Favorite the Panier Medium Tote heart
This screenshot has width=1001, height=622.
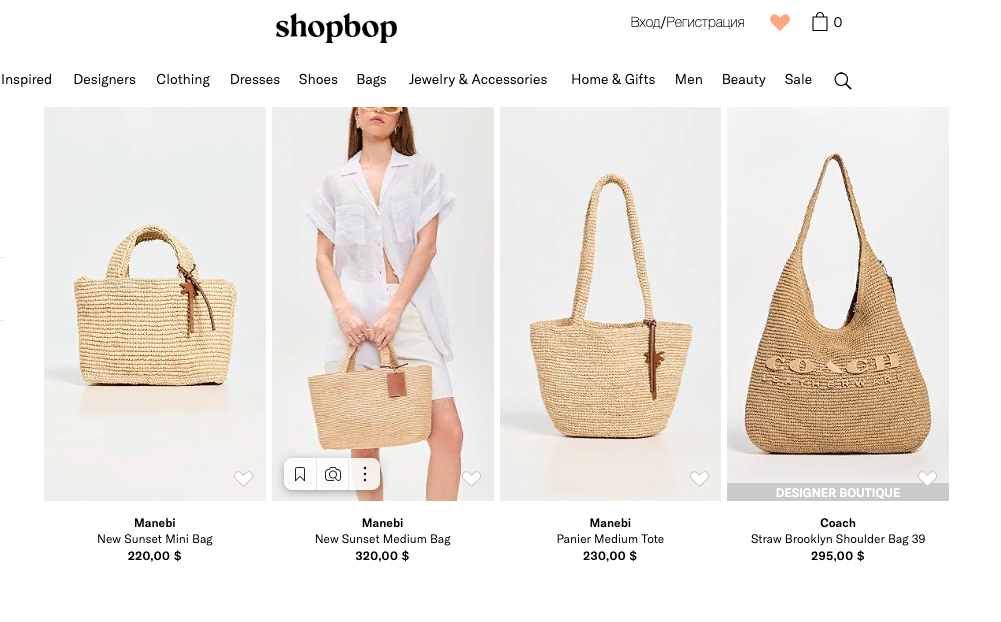tap(699, 478)
